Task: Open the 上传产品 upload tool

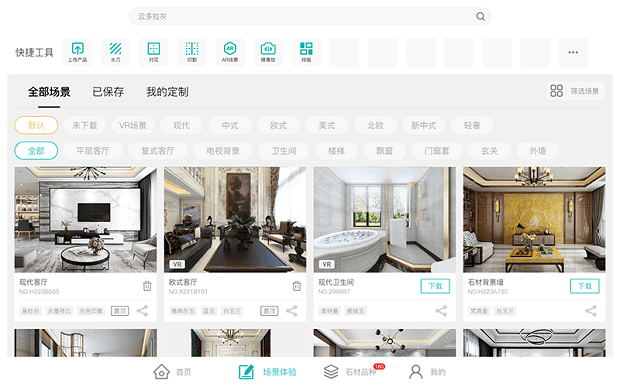Action: click(78, 52)
